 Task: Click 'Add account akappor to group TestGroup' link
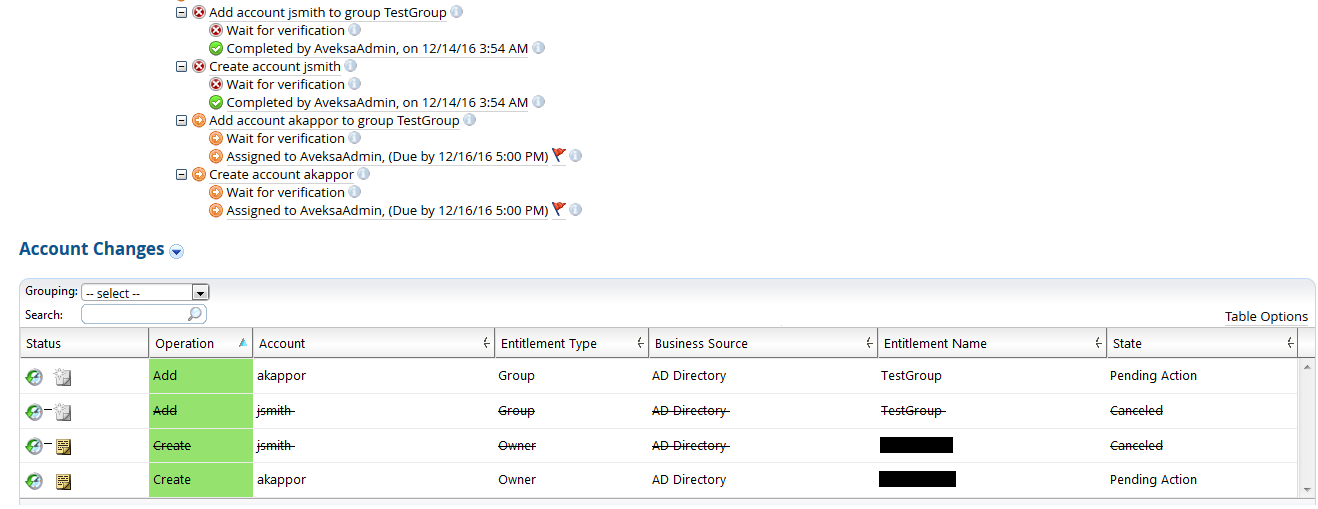(x=334, y=120)
